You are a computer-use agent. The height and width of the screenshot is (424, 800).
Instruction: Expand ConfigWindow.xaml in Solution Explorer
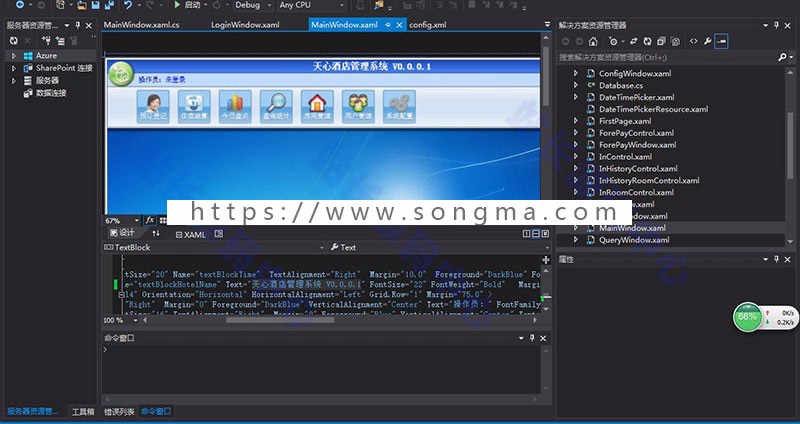(x=576, y=73)
